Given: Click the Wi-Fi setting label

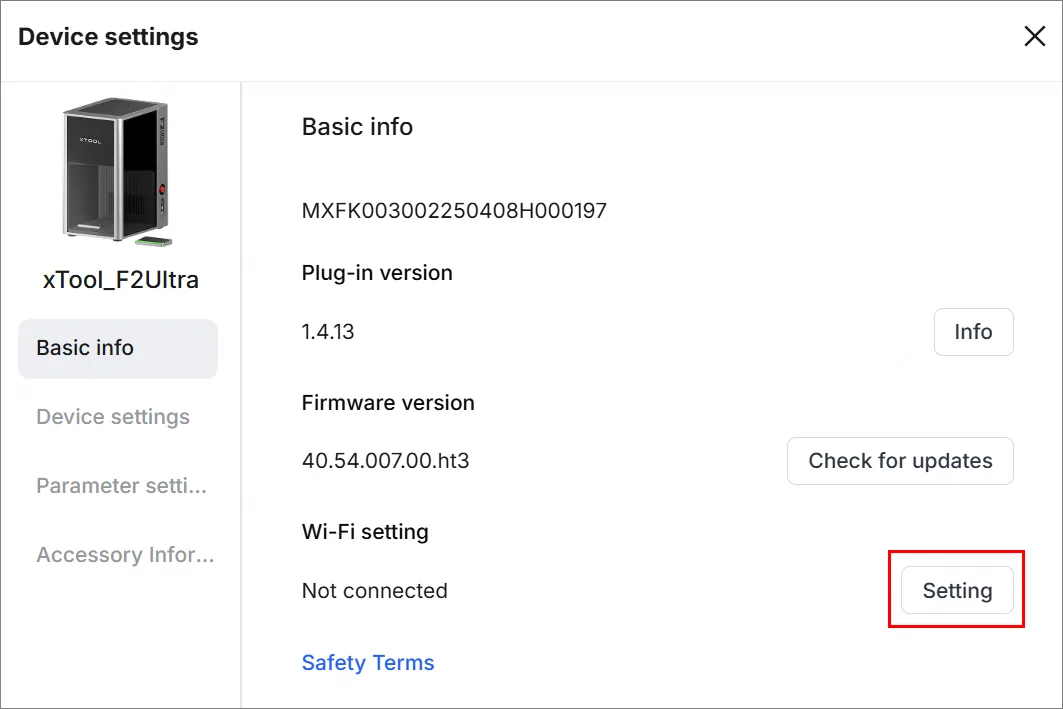Looking at the screenshot, I should coord(365,532).
